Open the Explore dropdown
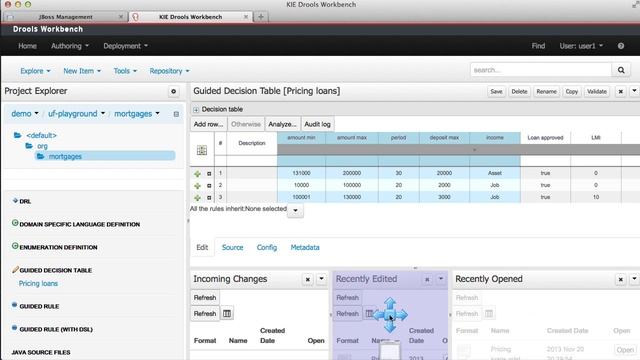Screen dimensions: 640x360 pyautogui.click(x=35, y=71)
